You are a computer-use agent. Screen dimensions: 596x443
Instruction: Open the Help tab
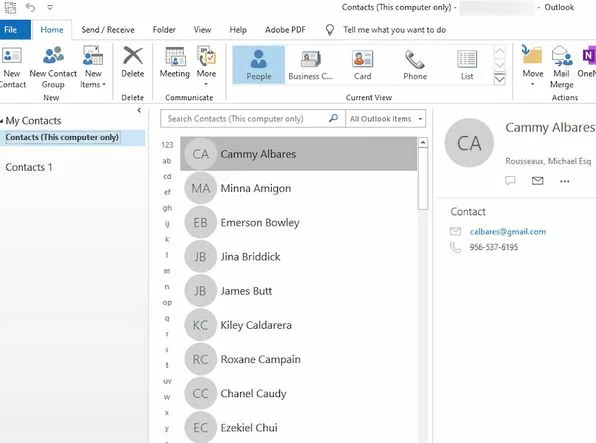(238, 30)
